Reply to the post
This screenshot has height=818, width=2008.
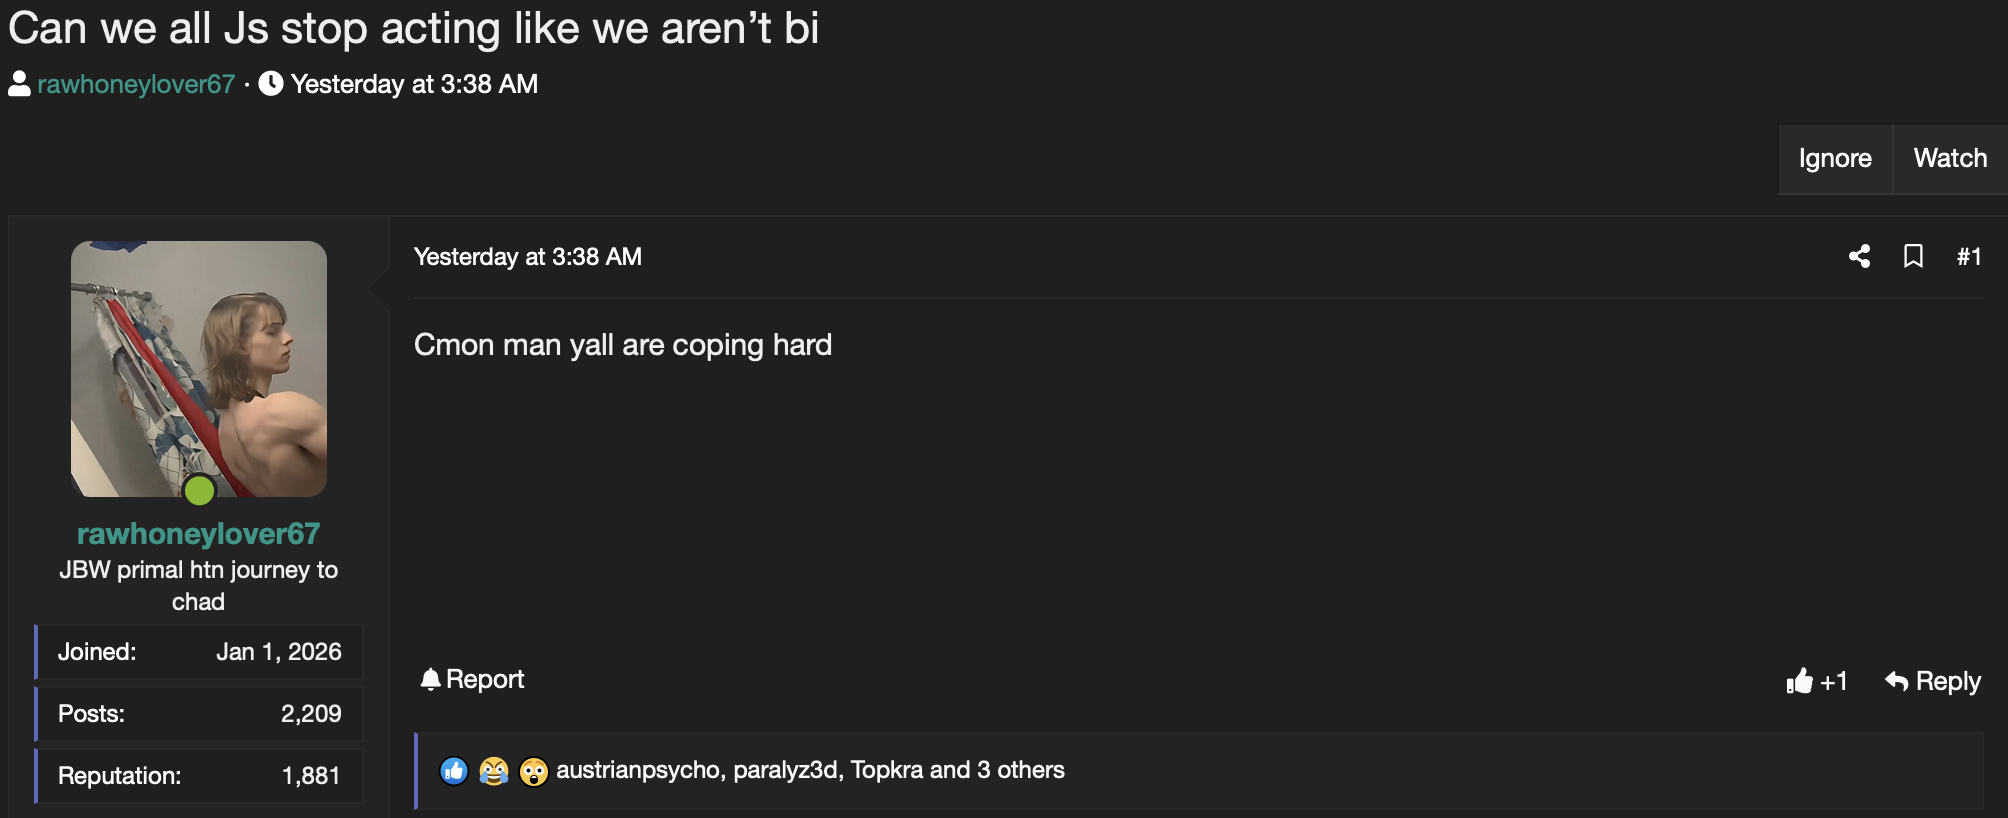1933,682
